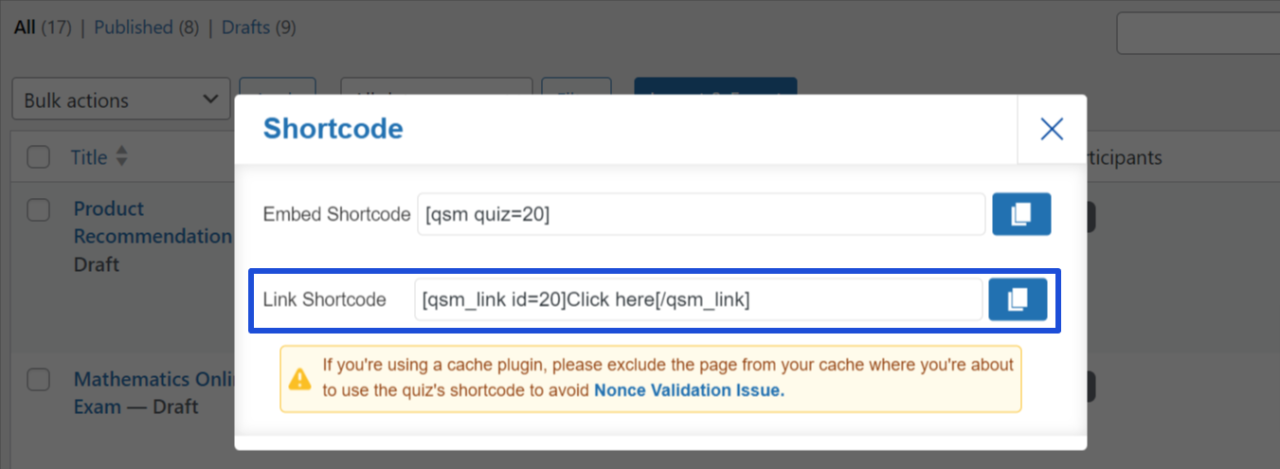
Task: Click inside the Embed Shortcode field
Action: [701, 214]
